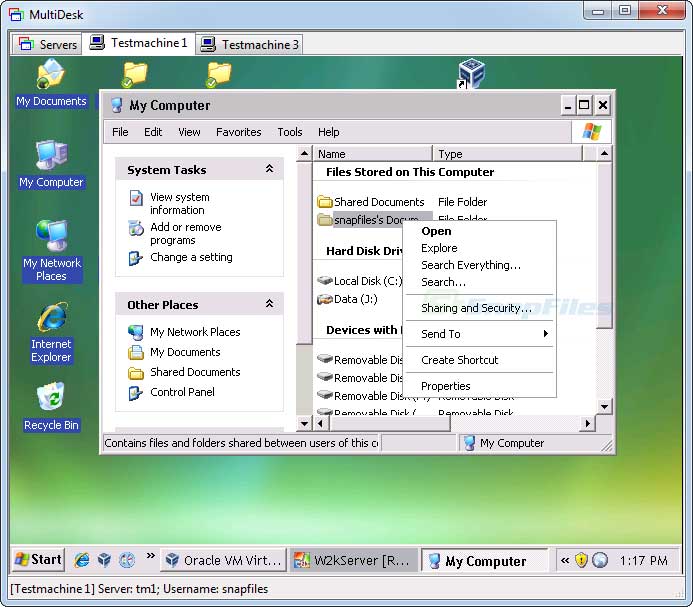Open My Network Places desktop icon
693x607 pixels.
coord(52,251)
